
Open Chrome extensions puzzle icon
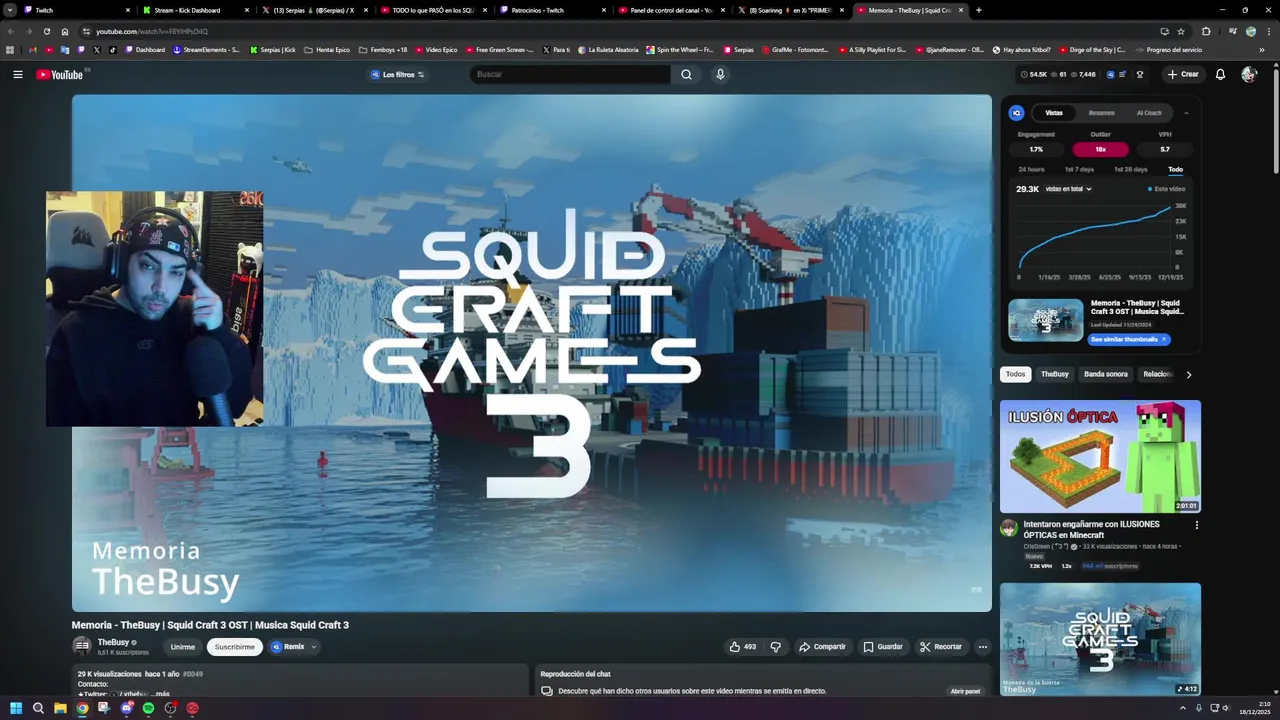pyautogui.click(x=1205, y=31)
